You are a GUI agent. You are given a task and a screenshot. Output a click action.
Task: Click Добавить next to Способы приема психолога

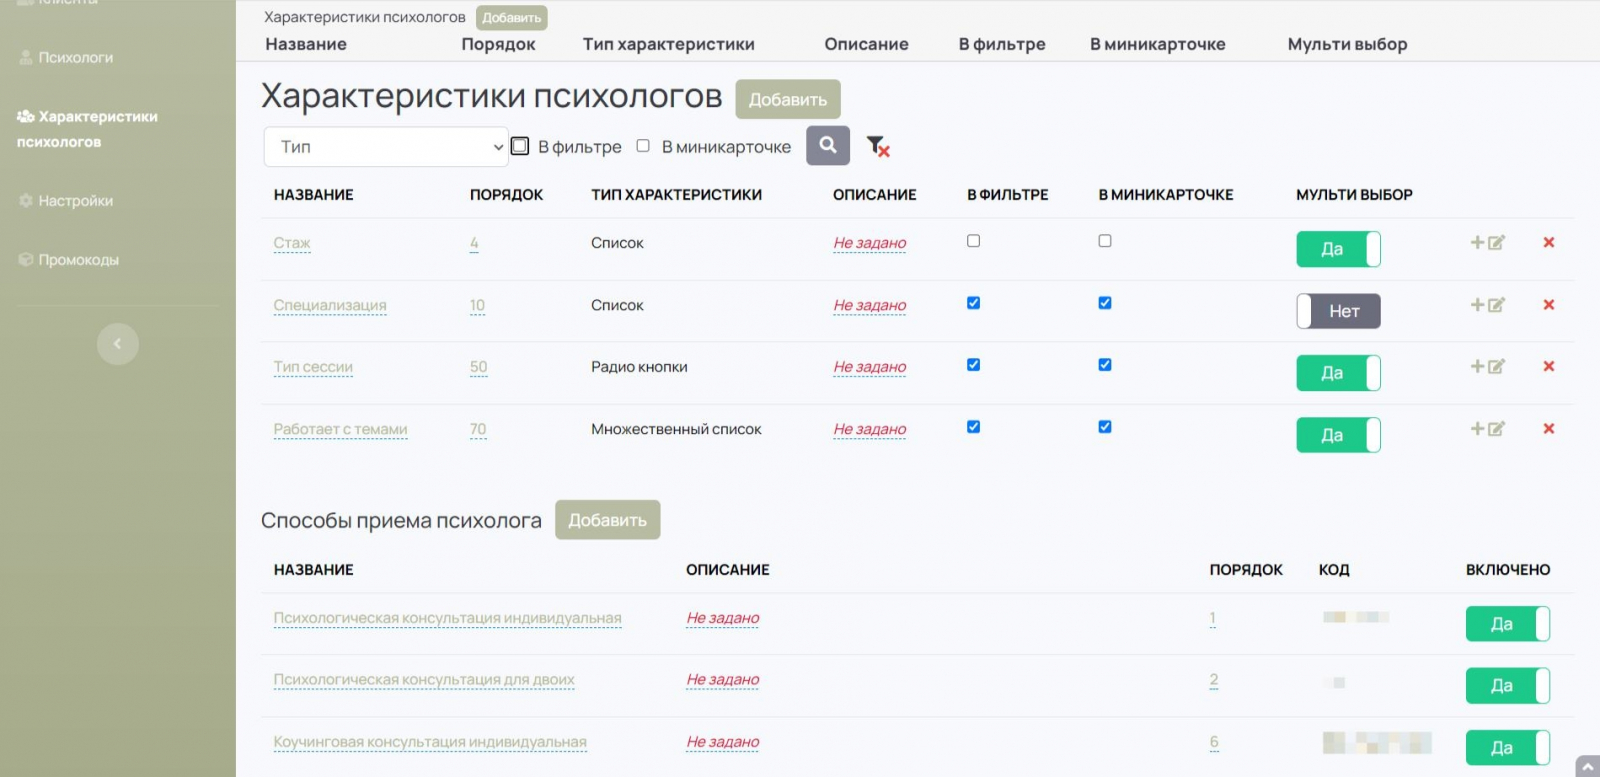point(608,520)
